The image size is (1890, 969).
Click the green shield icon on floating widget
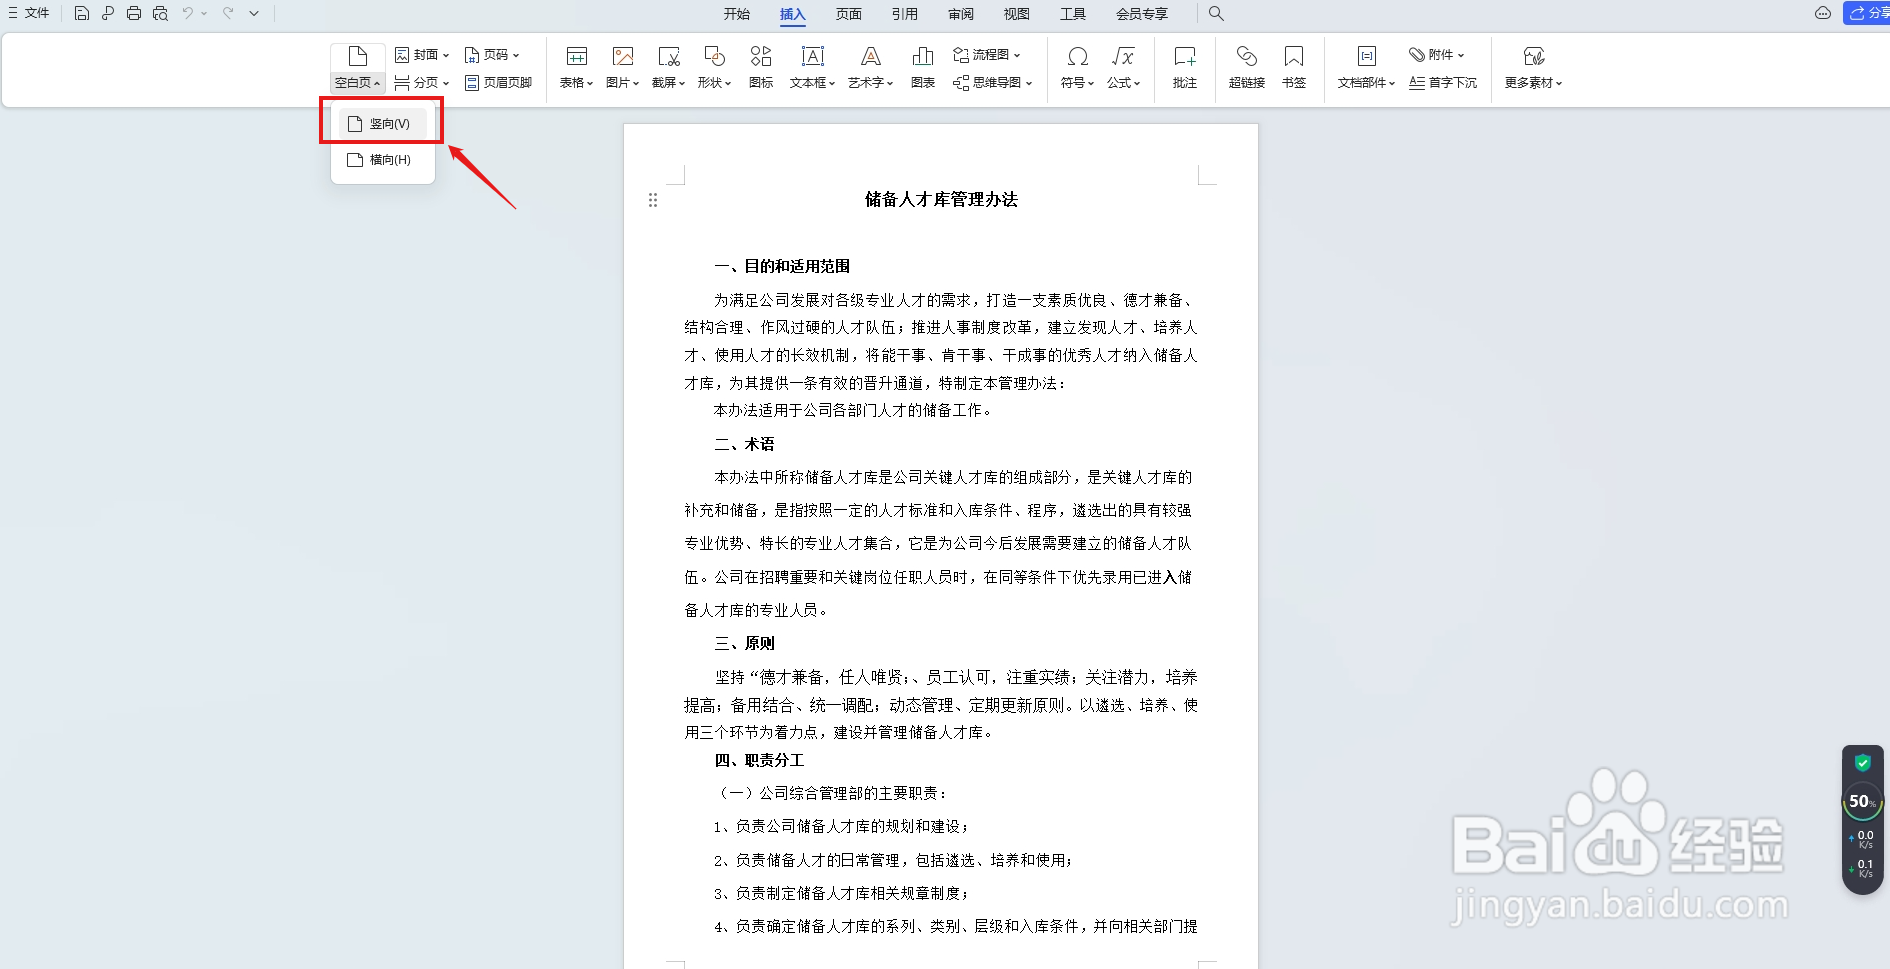1863,763
